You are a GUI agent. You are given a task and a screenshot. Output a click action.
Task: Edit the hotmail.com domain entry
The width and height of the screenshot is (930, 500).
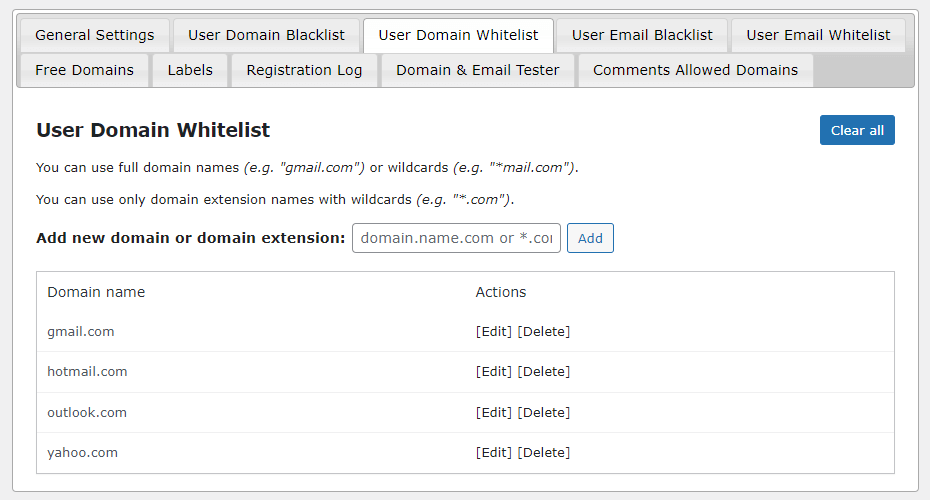(494, 372)
